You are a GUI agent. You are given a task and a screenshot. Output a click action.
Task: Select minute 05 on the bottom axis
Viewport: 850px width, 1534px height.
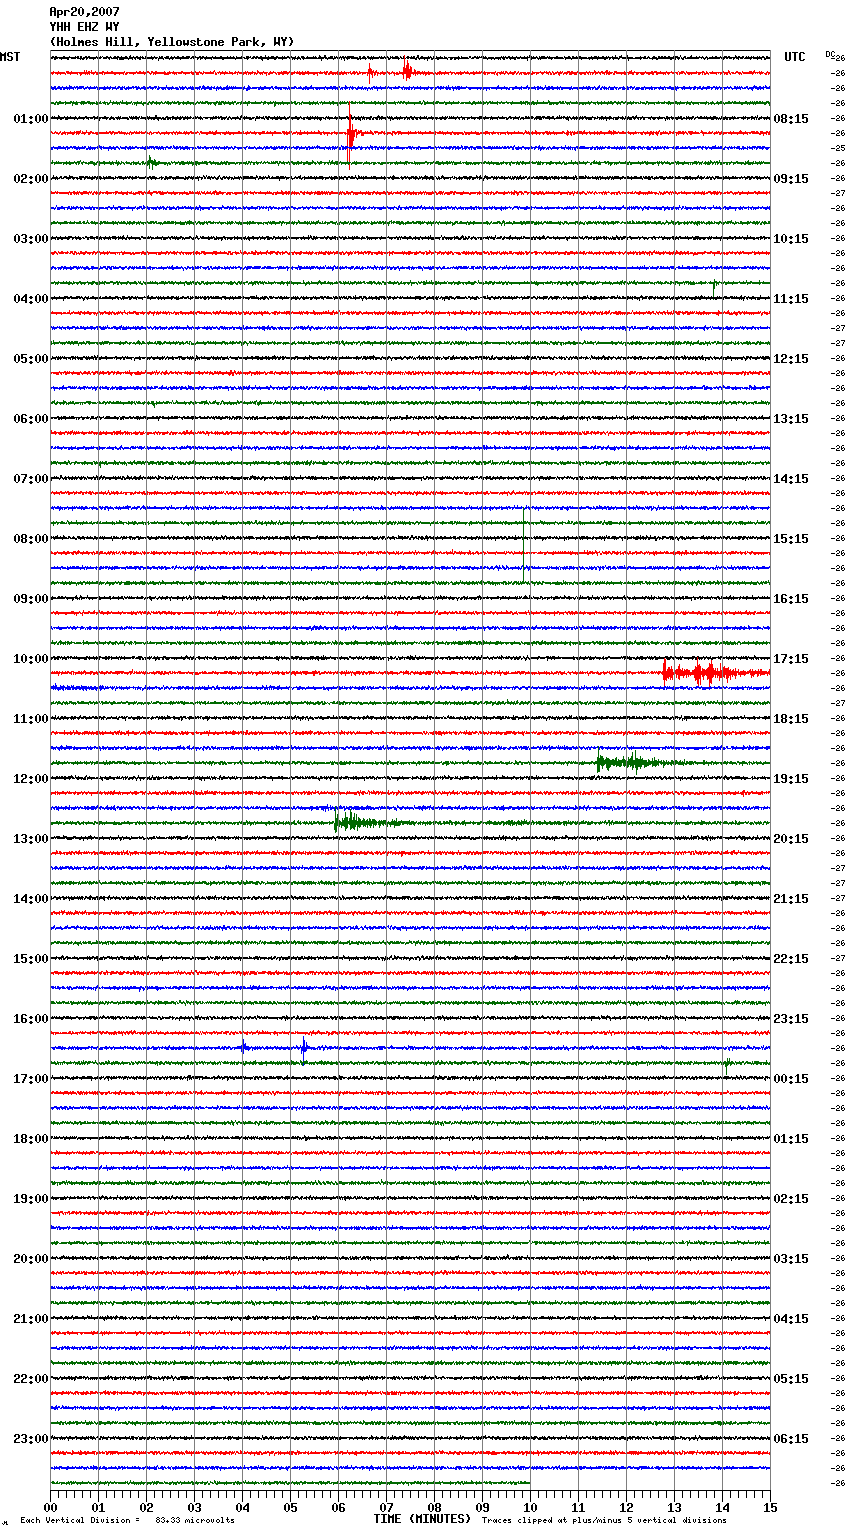click(290, 1507)
